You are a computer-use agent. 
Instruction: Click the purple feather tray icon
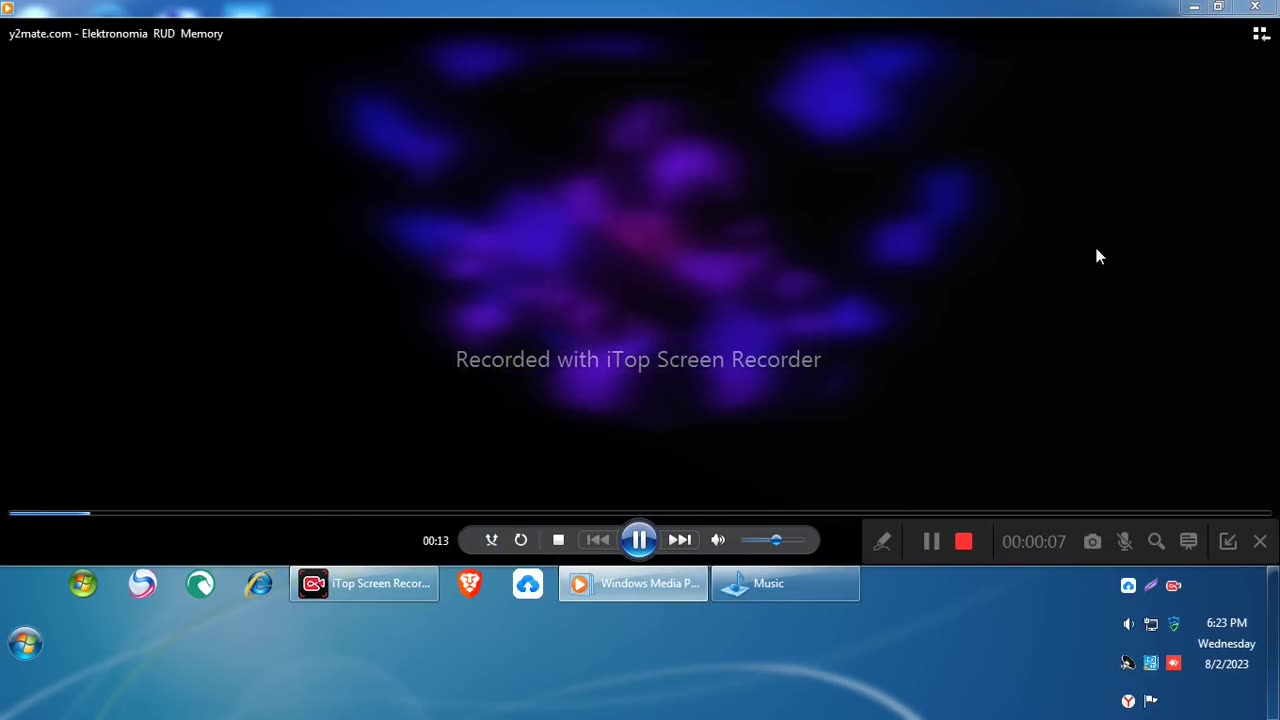[x=1151, y=586]
